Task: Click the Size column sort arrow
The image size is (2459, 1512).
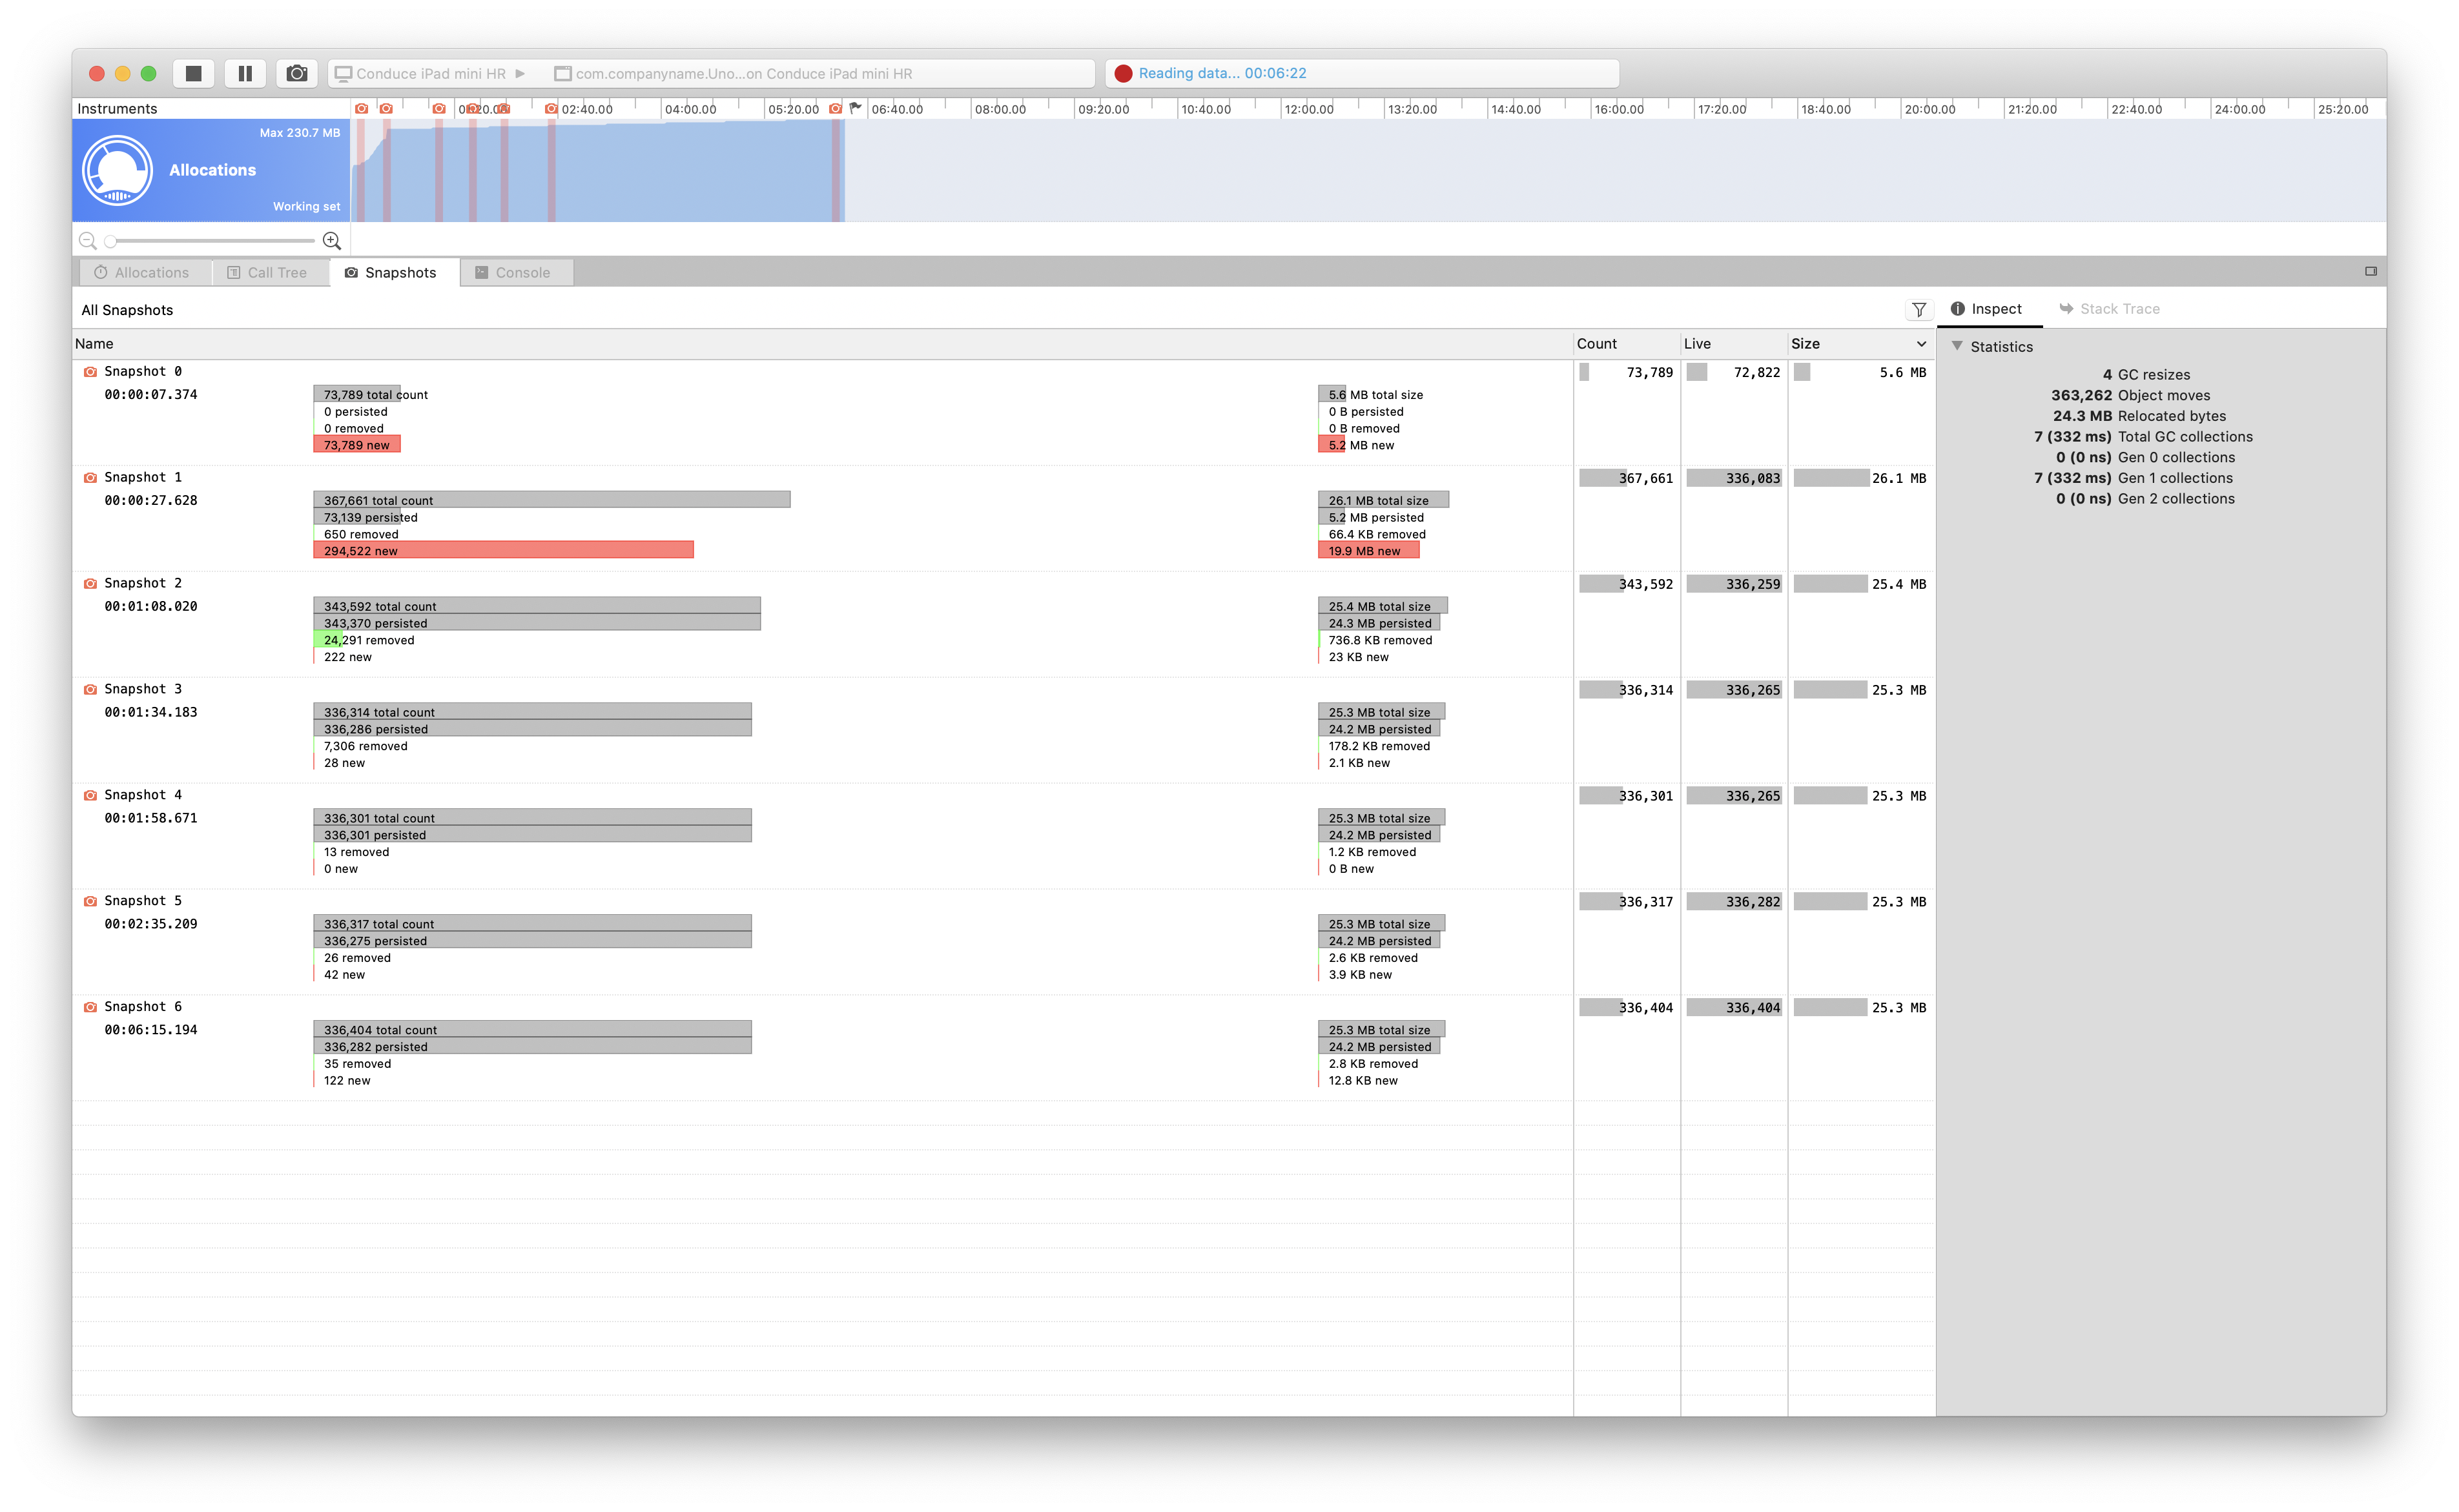Action: point(1921,344)
